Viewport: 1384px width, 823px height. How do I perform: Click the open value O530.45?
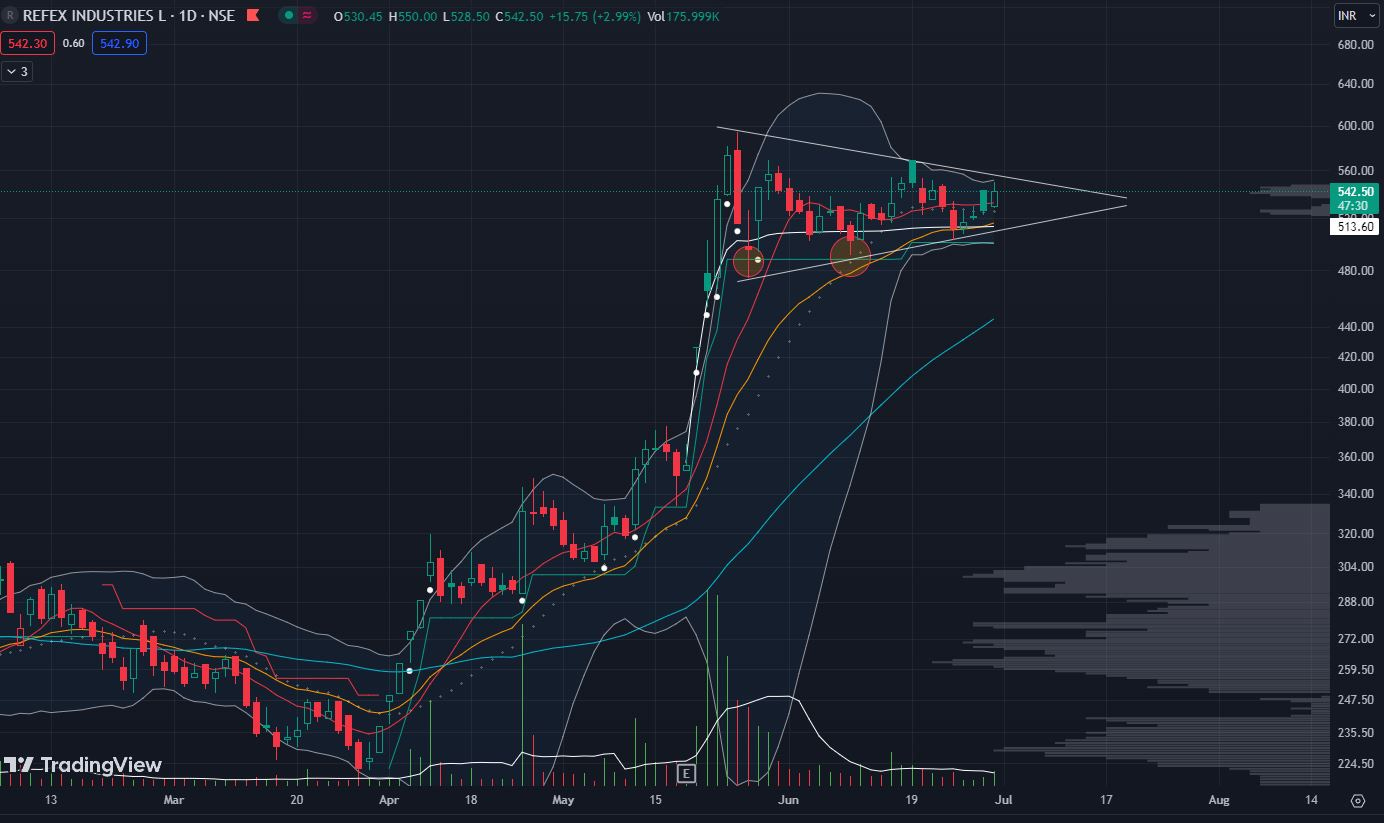coord(359,16)
